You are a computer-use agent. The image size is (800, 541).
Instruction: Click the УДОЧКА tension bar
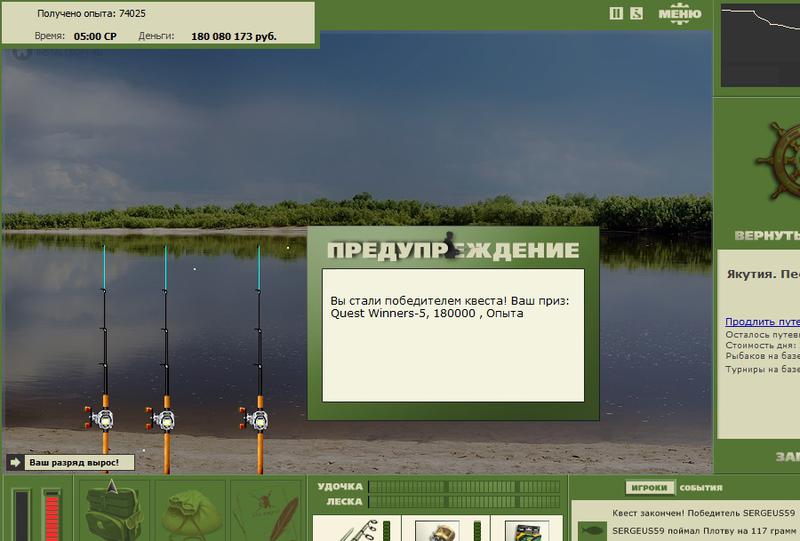click(464, 486)
